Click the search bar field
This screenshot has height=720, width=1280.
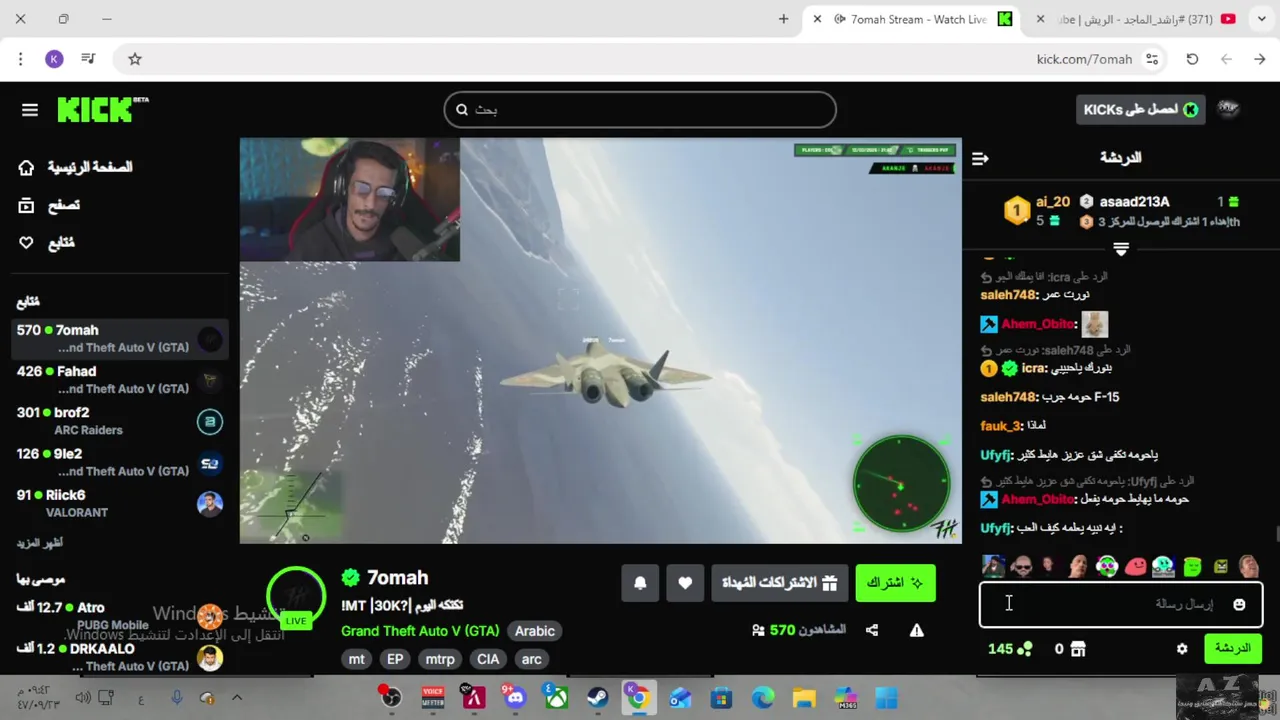640,110
